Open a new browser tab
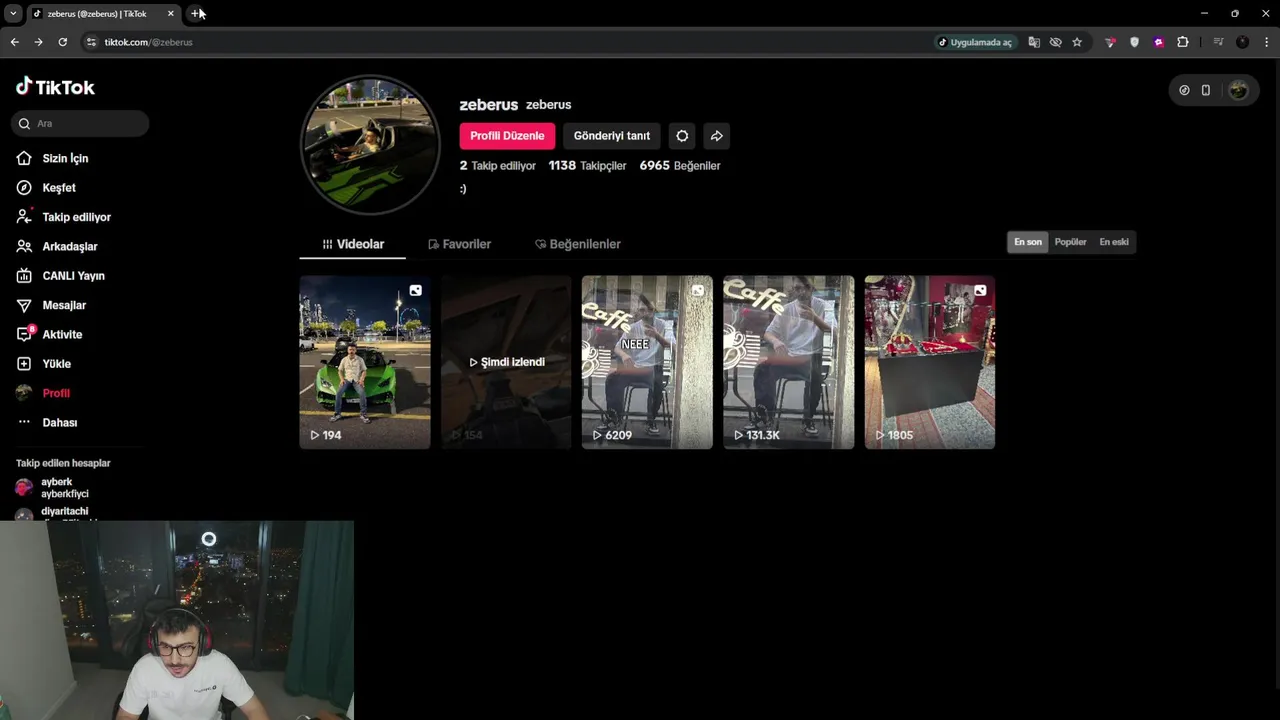This screenshot has width=1280, height=720. point(195,13)
